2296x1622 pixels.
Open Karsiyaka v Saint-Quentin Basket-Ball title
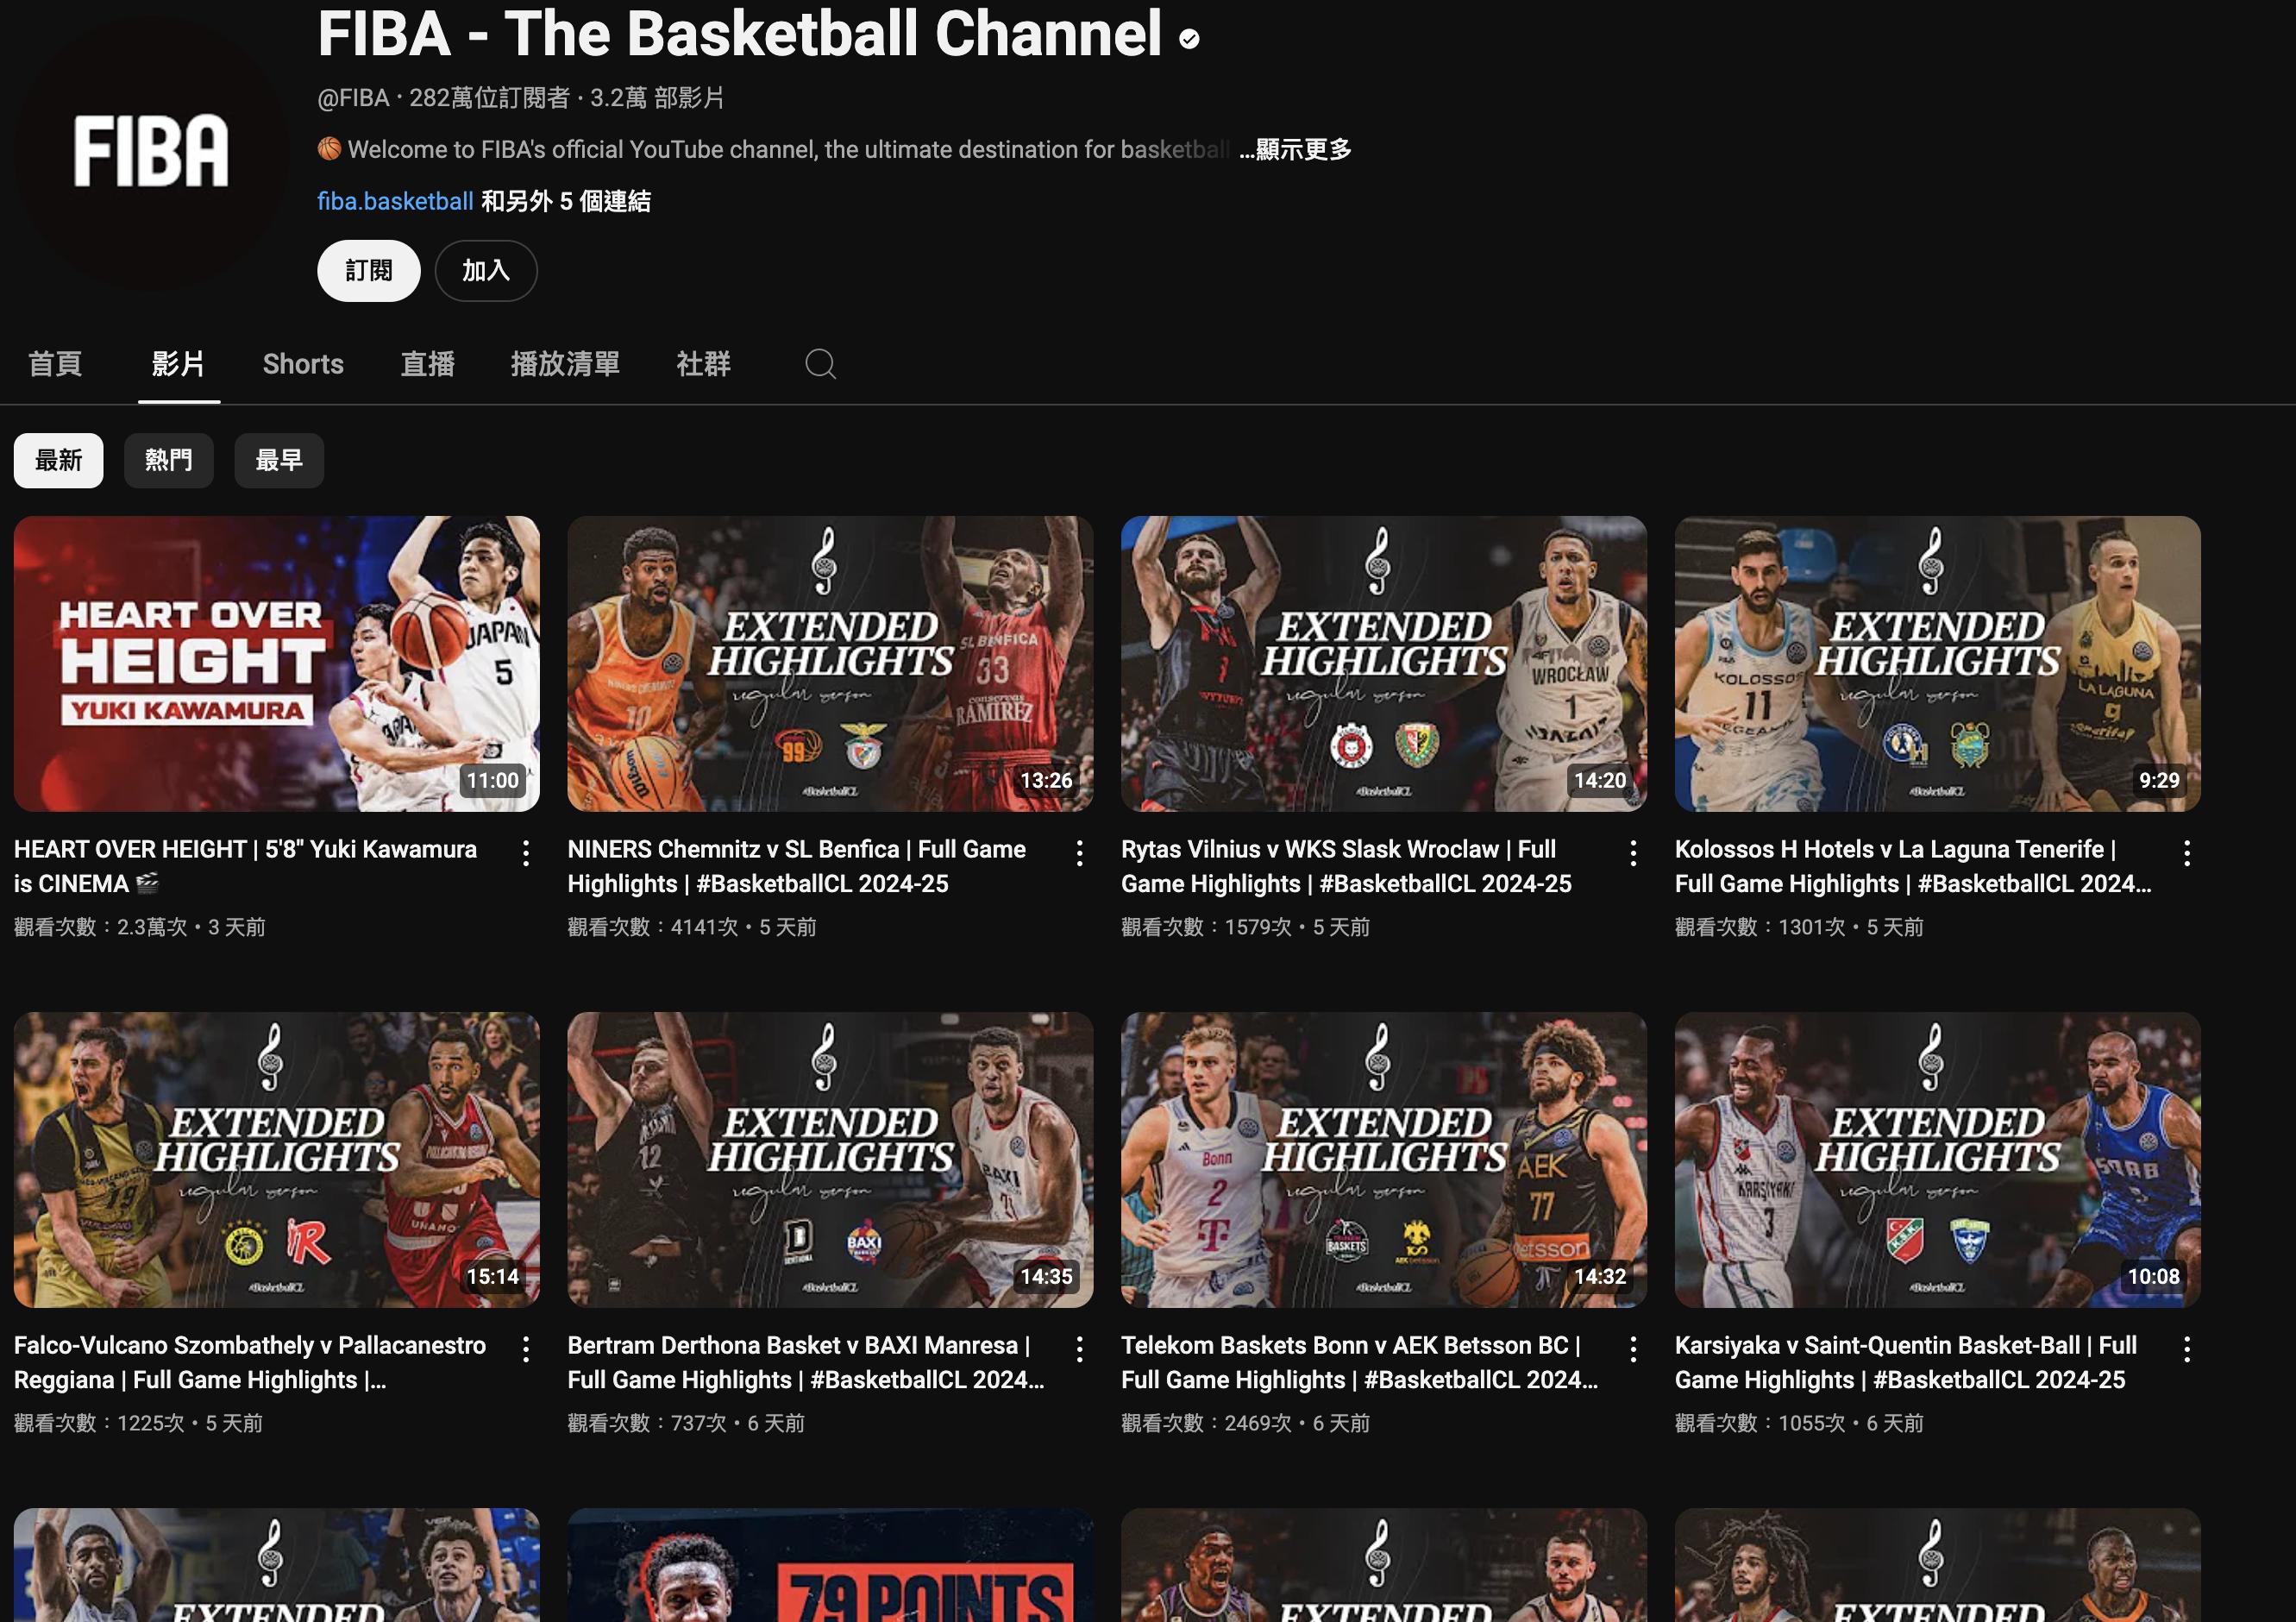(1906, 1362)
